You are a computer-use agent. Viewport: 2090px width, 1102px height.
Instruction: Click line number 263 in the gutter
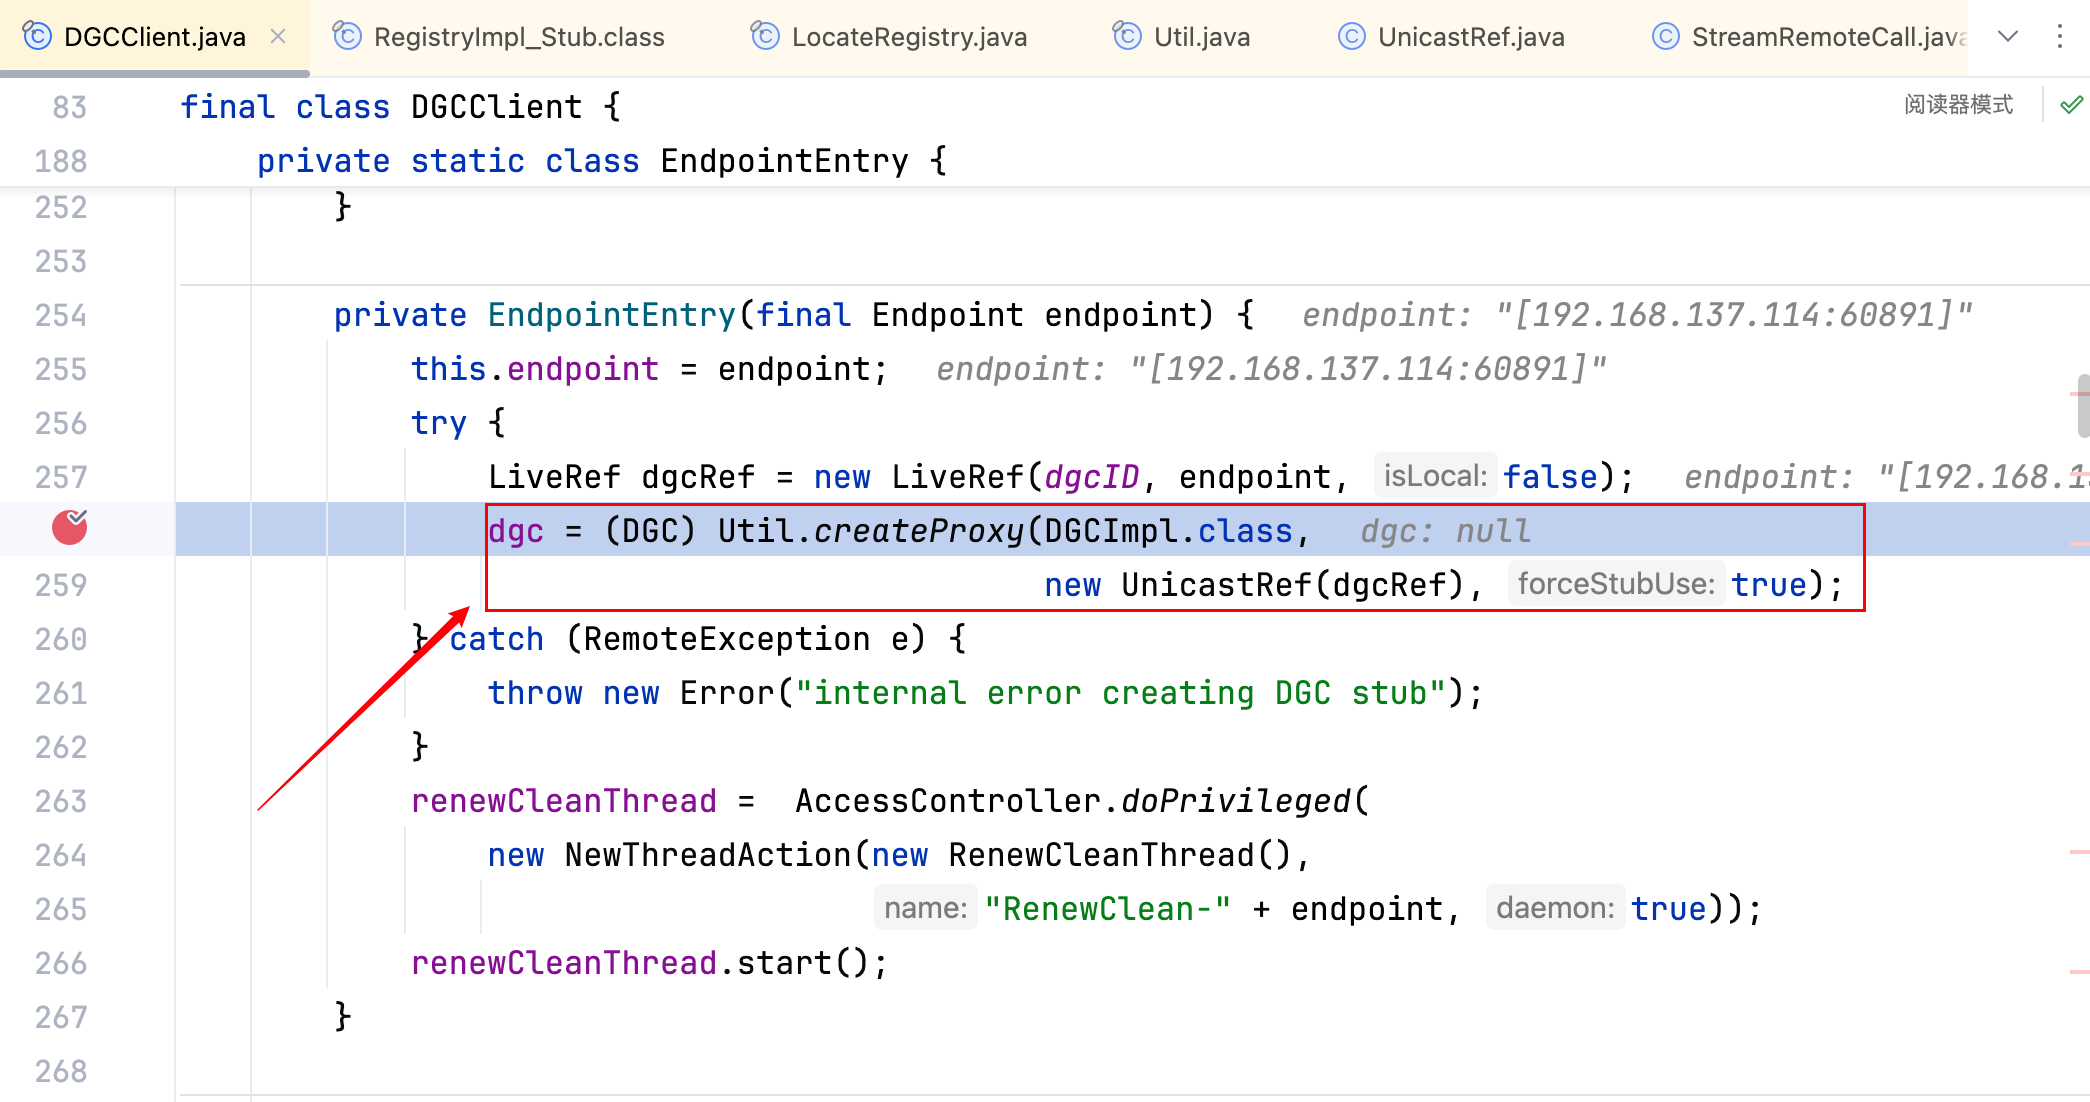61,801
